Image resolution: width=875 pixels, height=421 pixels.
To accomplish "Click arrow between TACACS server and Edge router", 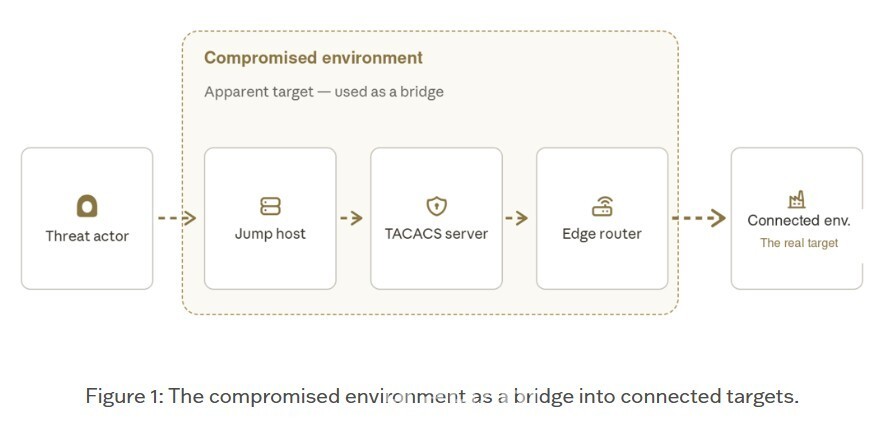I will click(517, 218).
